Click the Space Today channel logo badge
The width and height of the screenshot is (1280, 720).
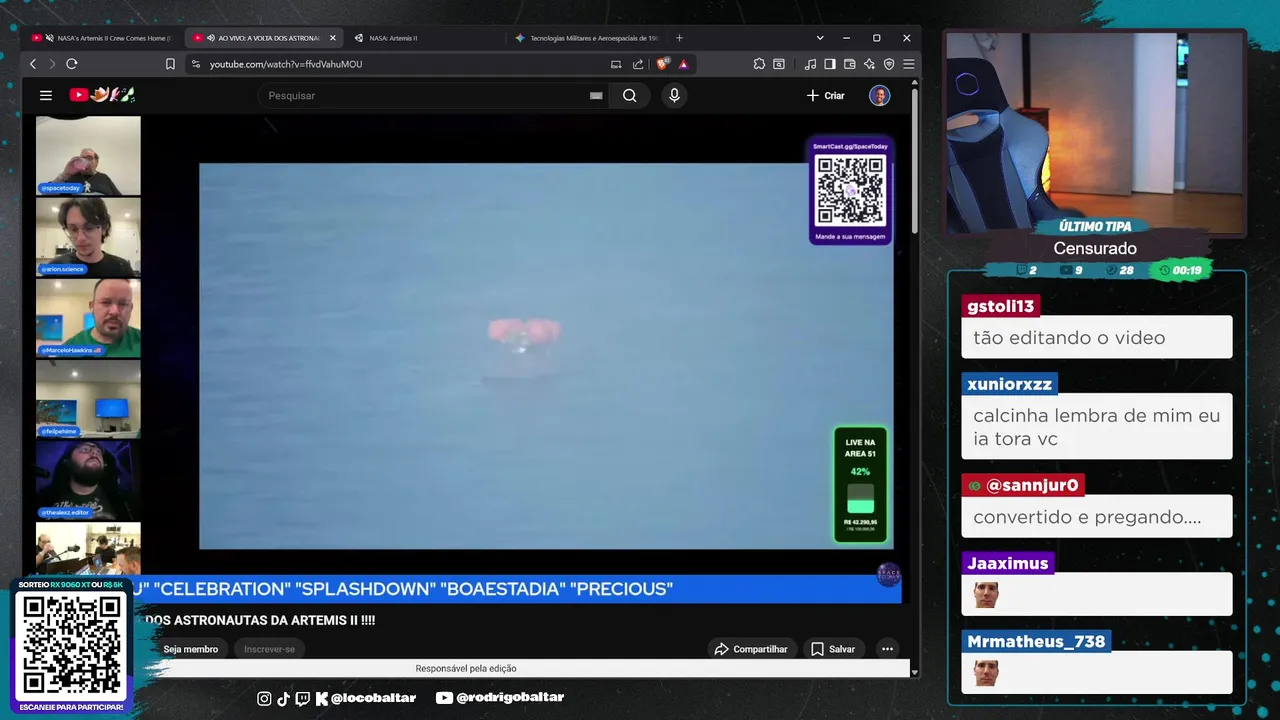[888, 574]
